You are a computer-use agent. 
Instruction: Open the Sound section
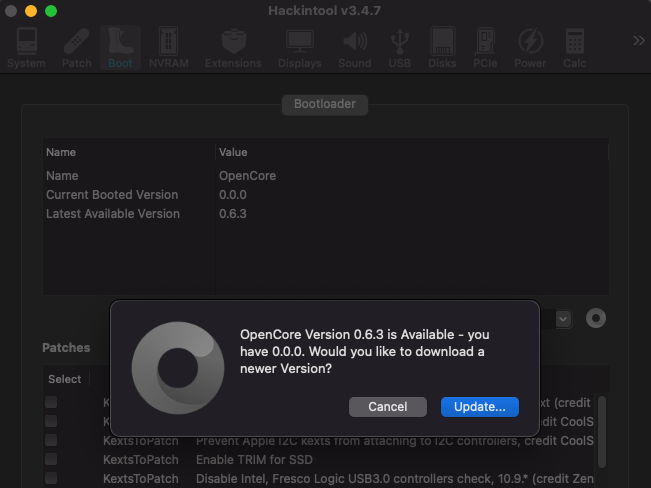coord(355,48)
